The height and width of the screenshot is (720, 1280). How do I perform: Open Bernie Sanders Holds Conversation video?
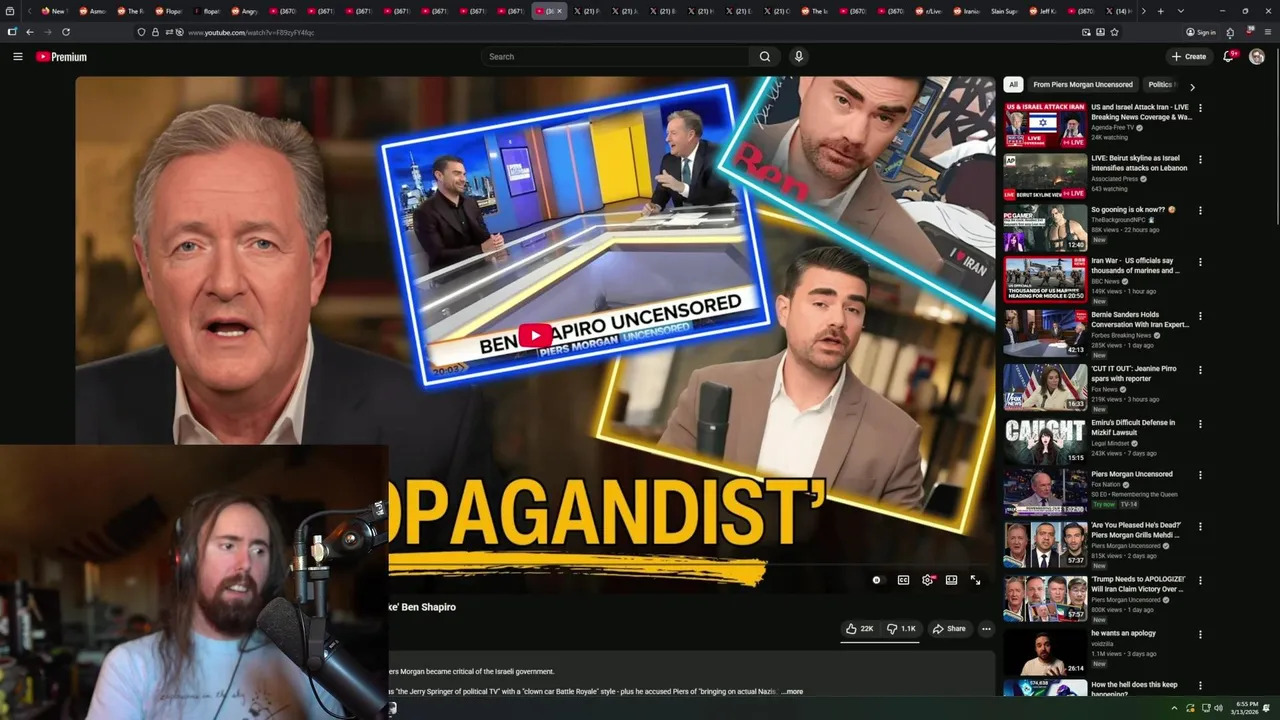click(x=1140, y=320)
